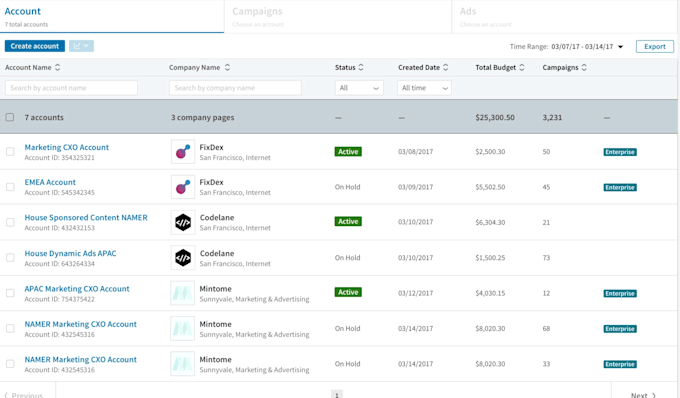Click On Hold status for EMEA Account
The height and width of the screenshot is (398, 680).
(347, 187)
